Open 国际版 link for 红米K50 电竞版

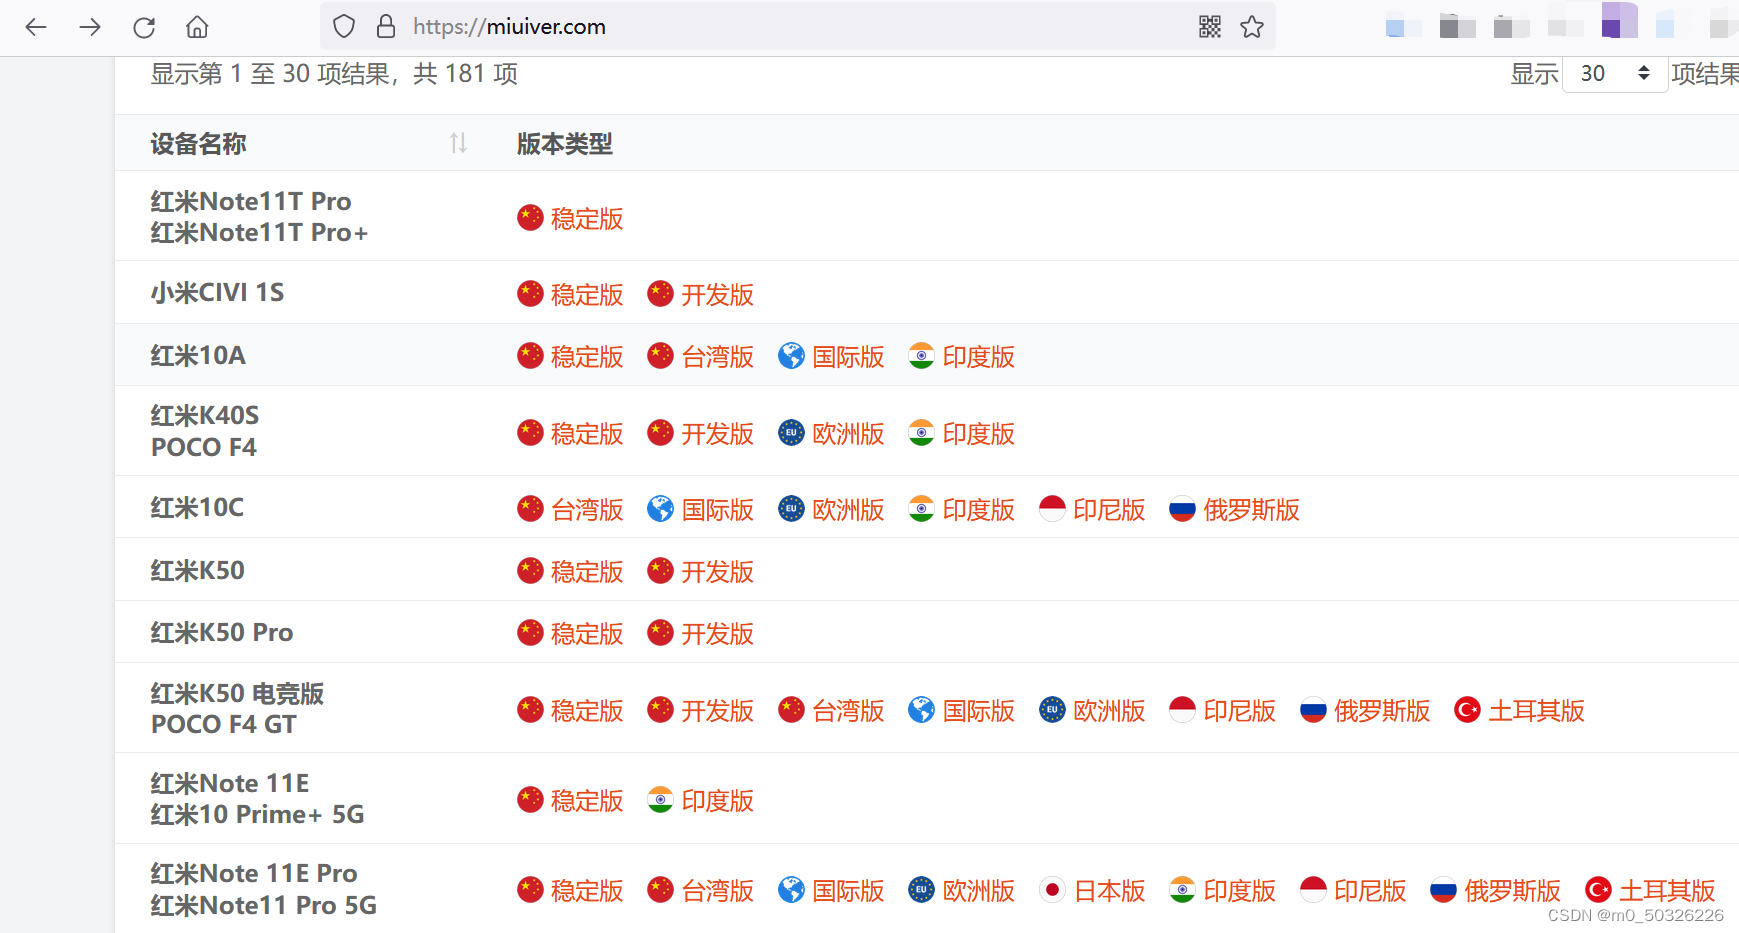[x=979, y=711]
